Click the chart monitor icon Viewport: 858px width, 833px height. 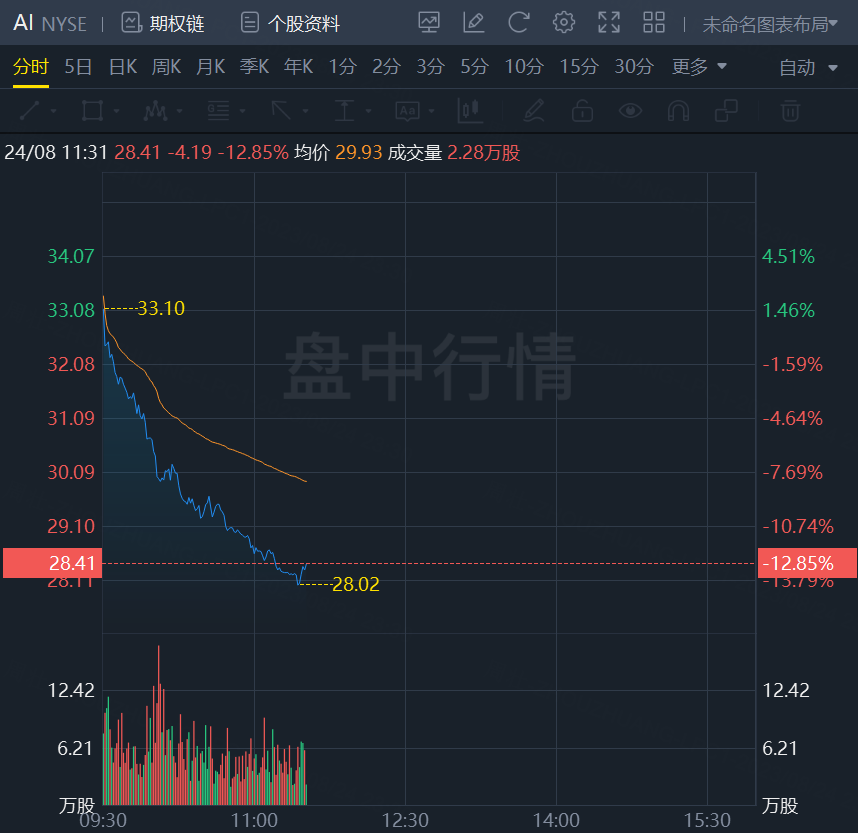pyautogui.click(x=429, y=22)
